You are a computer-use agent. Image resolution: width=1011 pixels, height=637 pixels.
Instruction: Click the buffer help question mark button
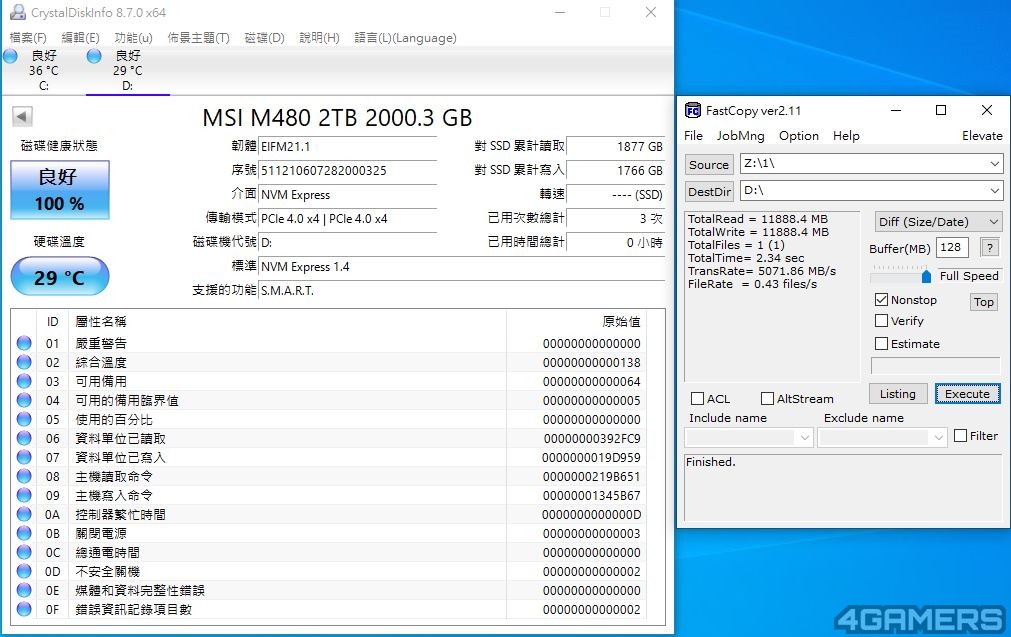[x=990, y=248]
